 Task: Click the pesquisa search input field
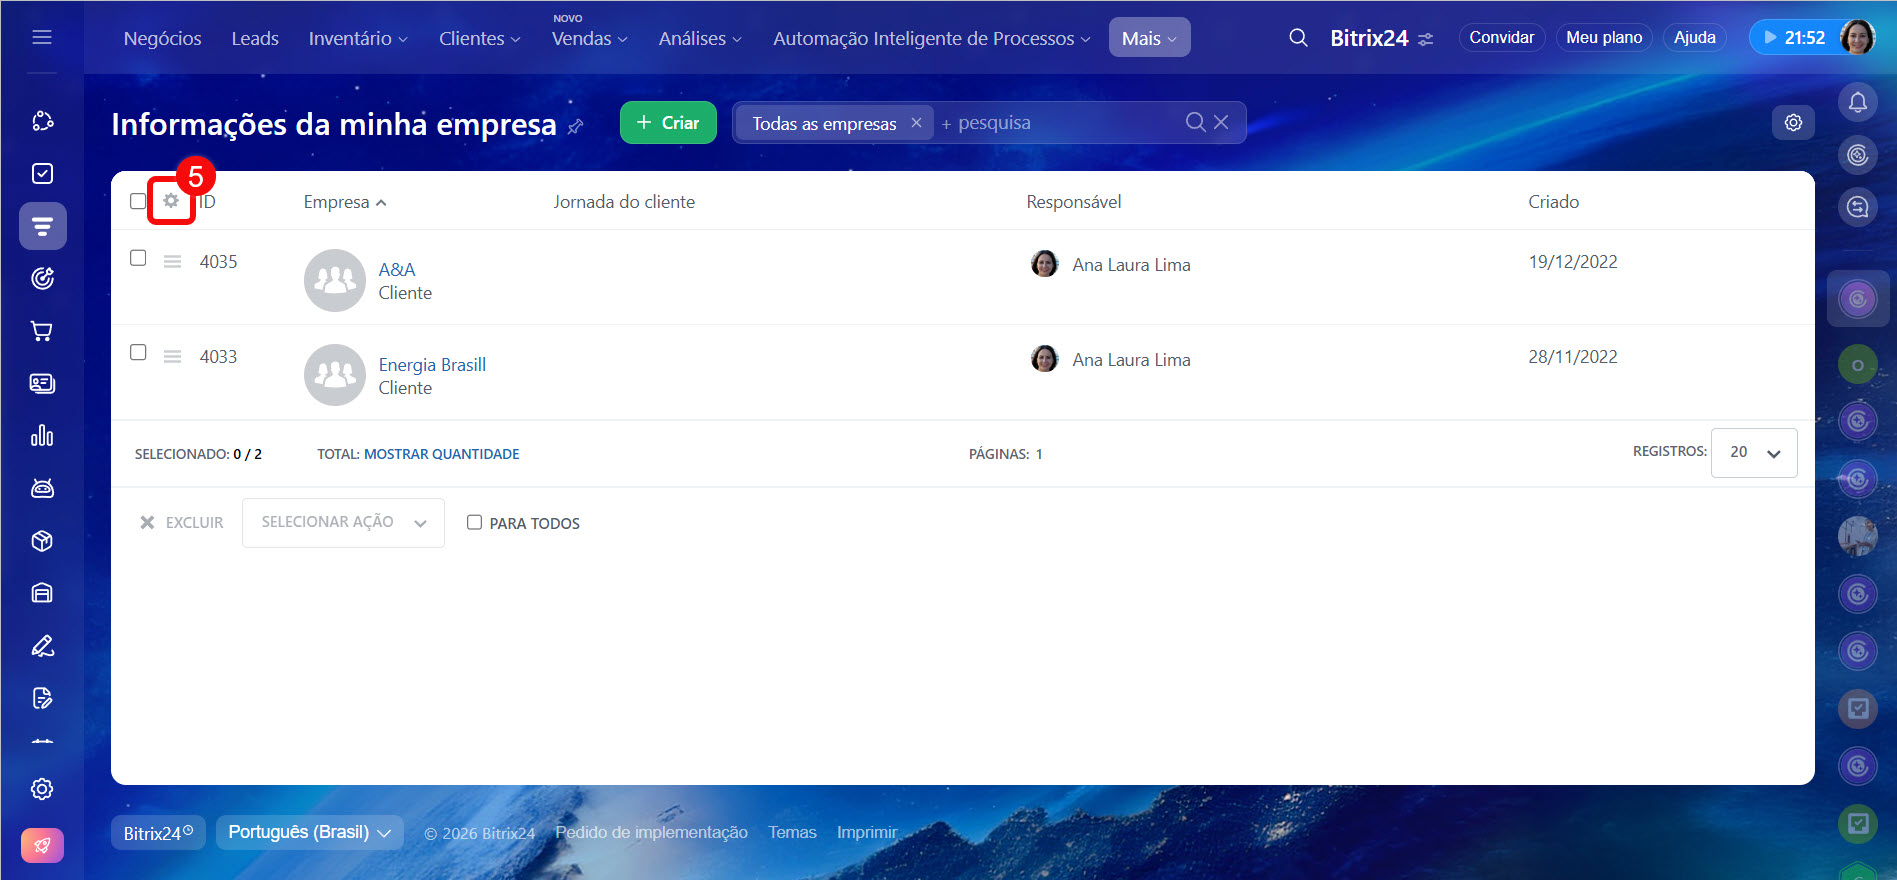pos(1060,123)
